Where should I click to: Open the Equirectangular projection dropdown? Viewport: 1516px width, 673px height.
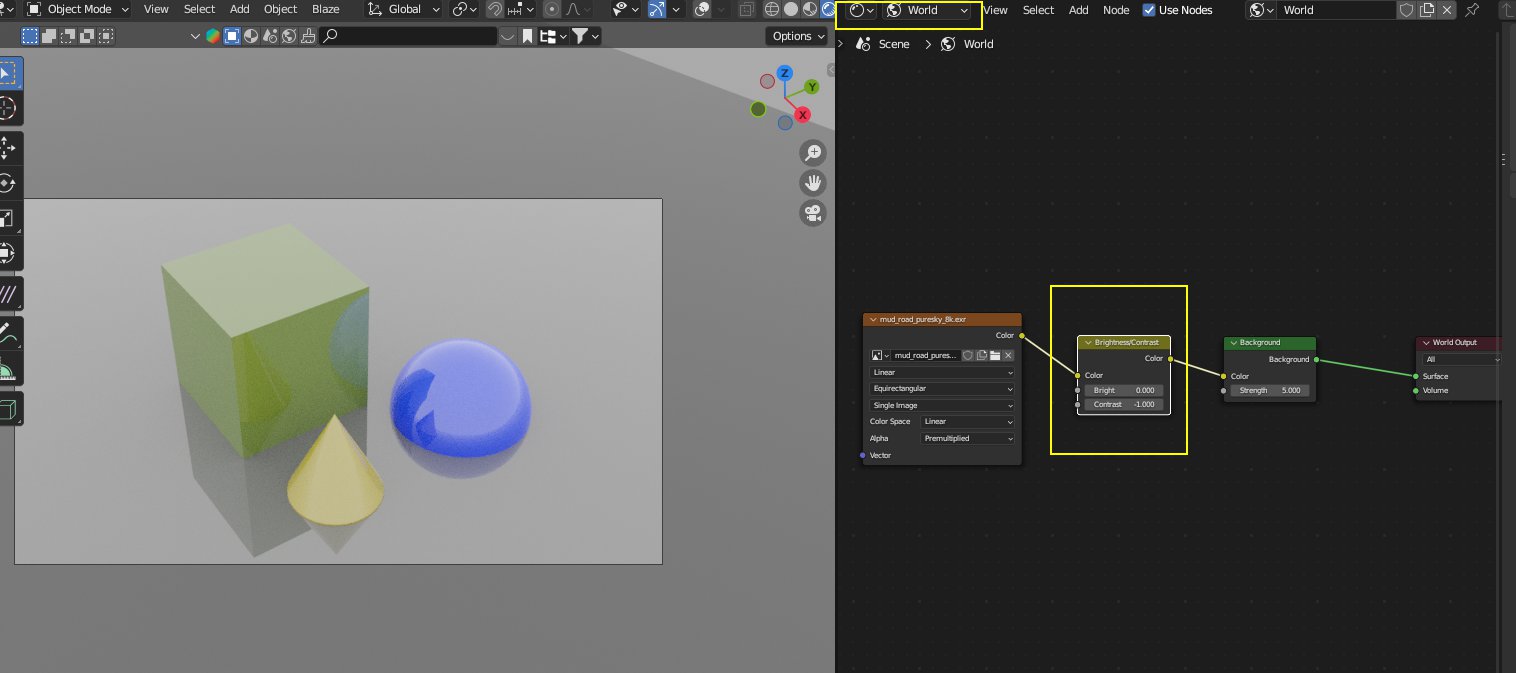pyautogui.click(x=942, y=389)
